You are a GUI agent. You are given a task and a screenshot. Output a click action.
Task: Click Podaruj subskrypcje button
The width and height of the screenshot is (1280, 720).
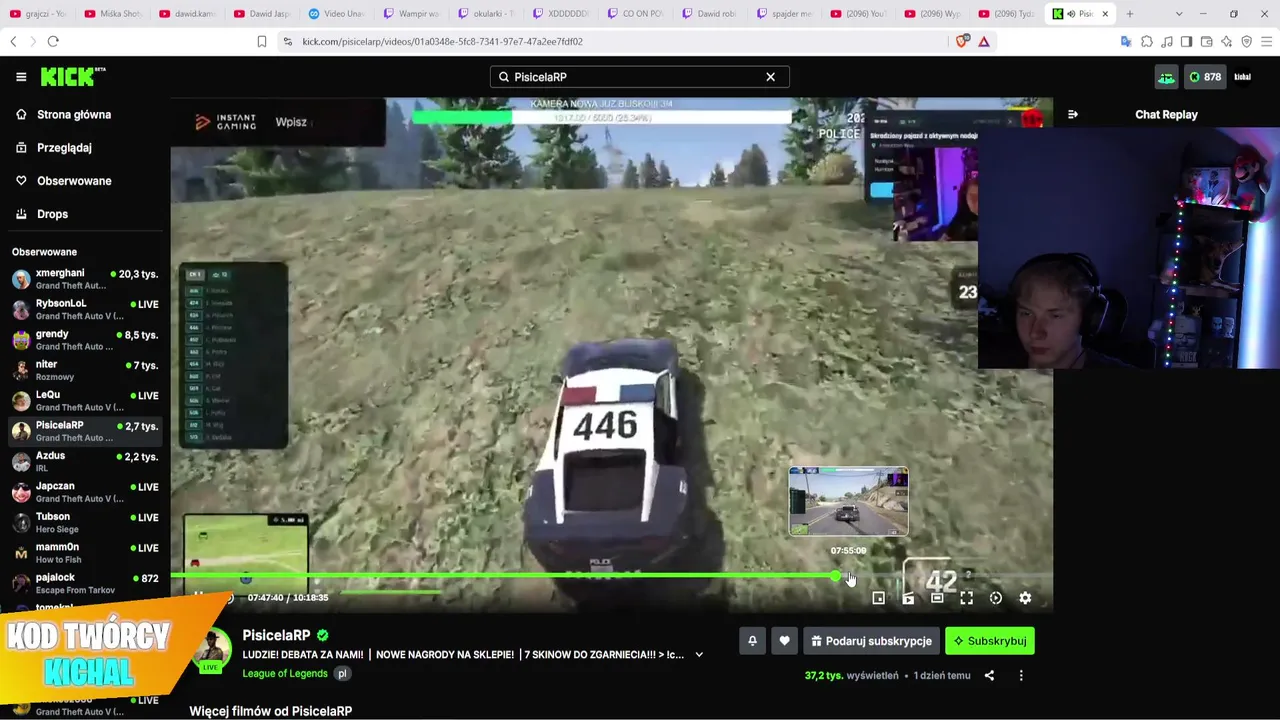pos(872,641)
